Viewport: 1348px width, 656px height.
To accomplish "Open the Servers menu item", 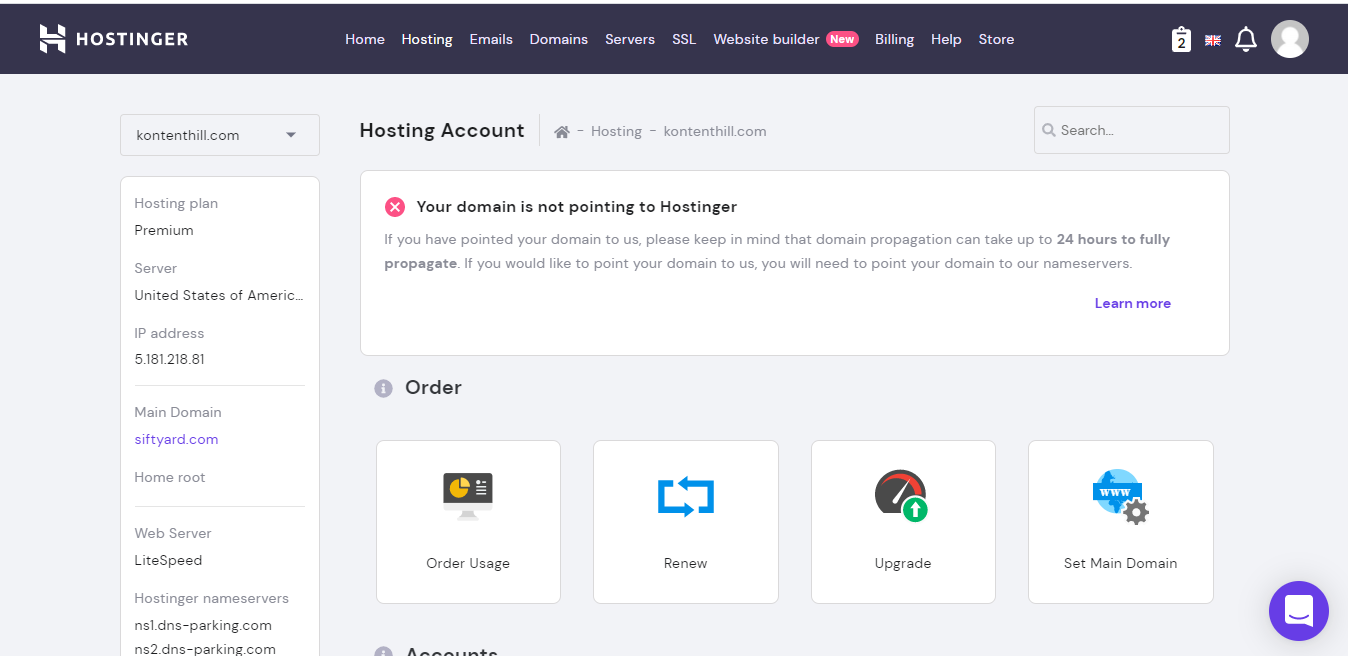I will [x=630, y=39].
